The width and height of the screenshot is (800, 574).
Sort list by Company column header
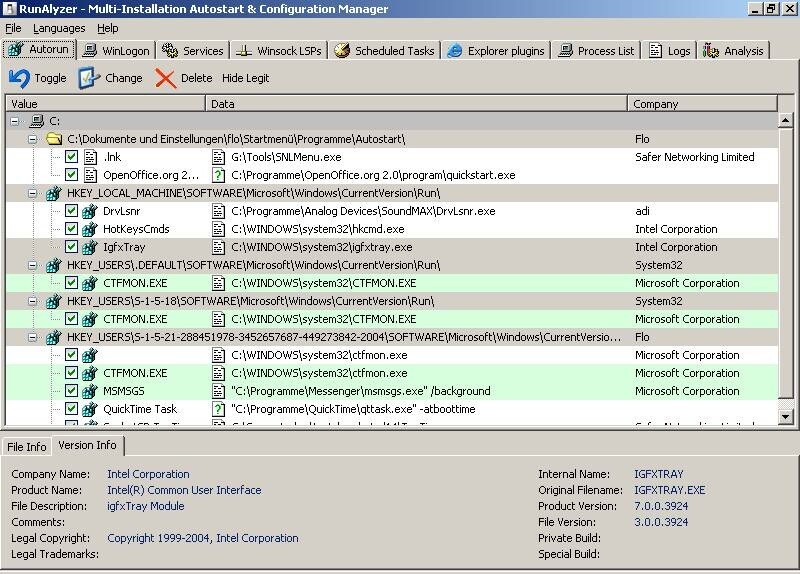pos(702,104)
